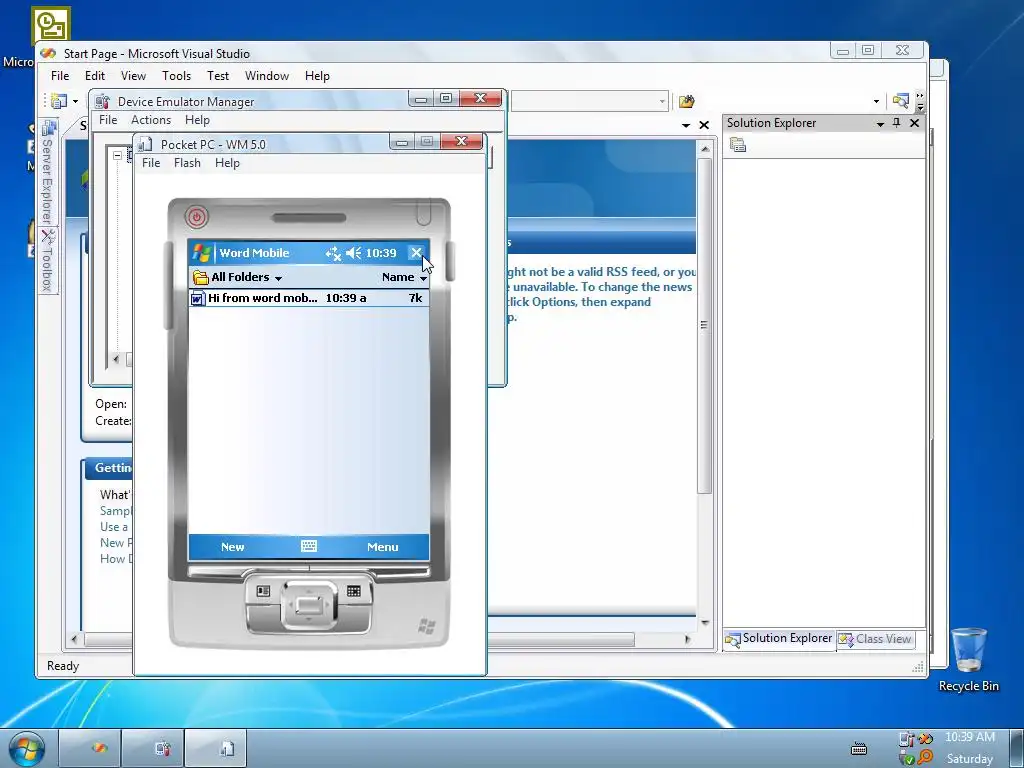Open the Pocket PC Flash menu

tap(187, 163)
